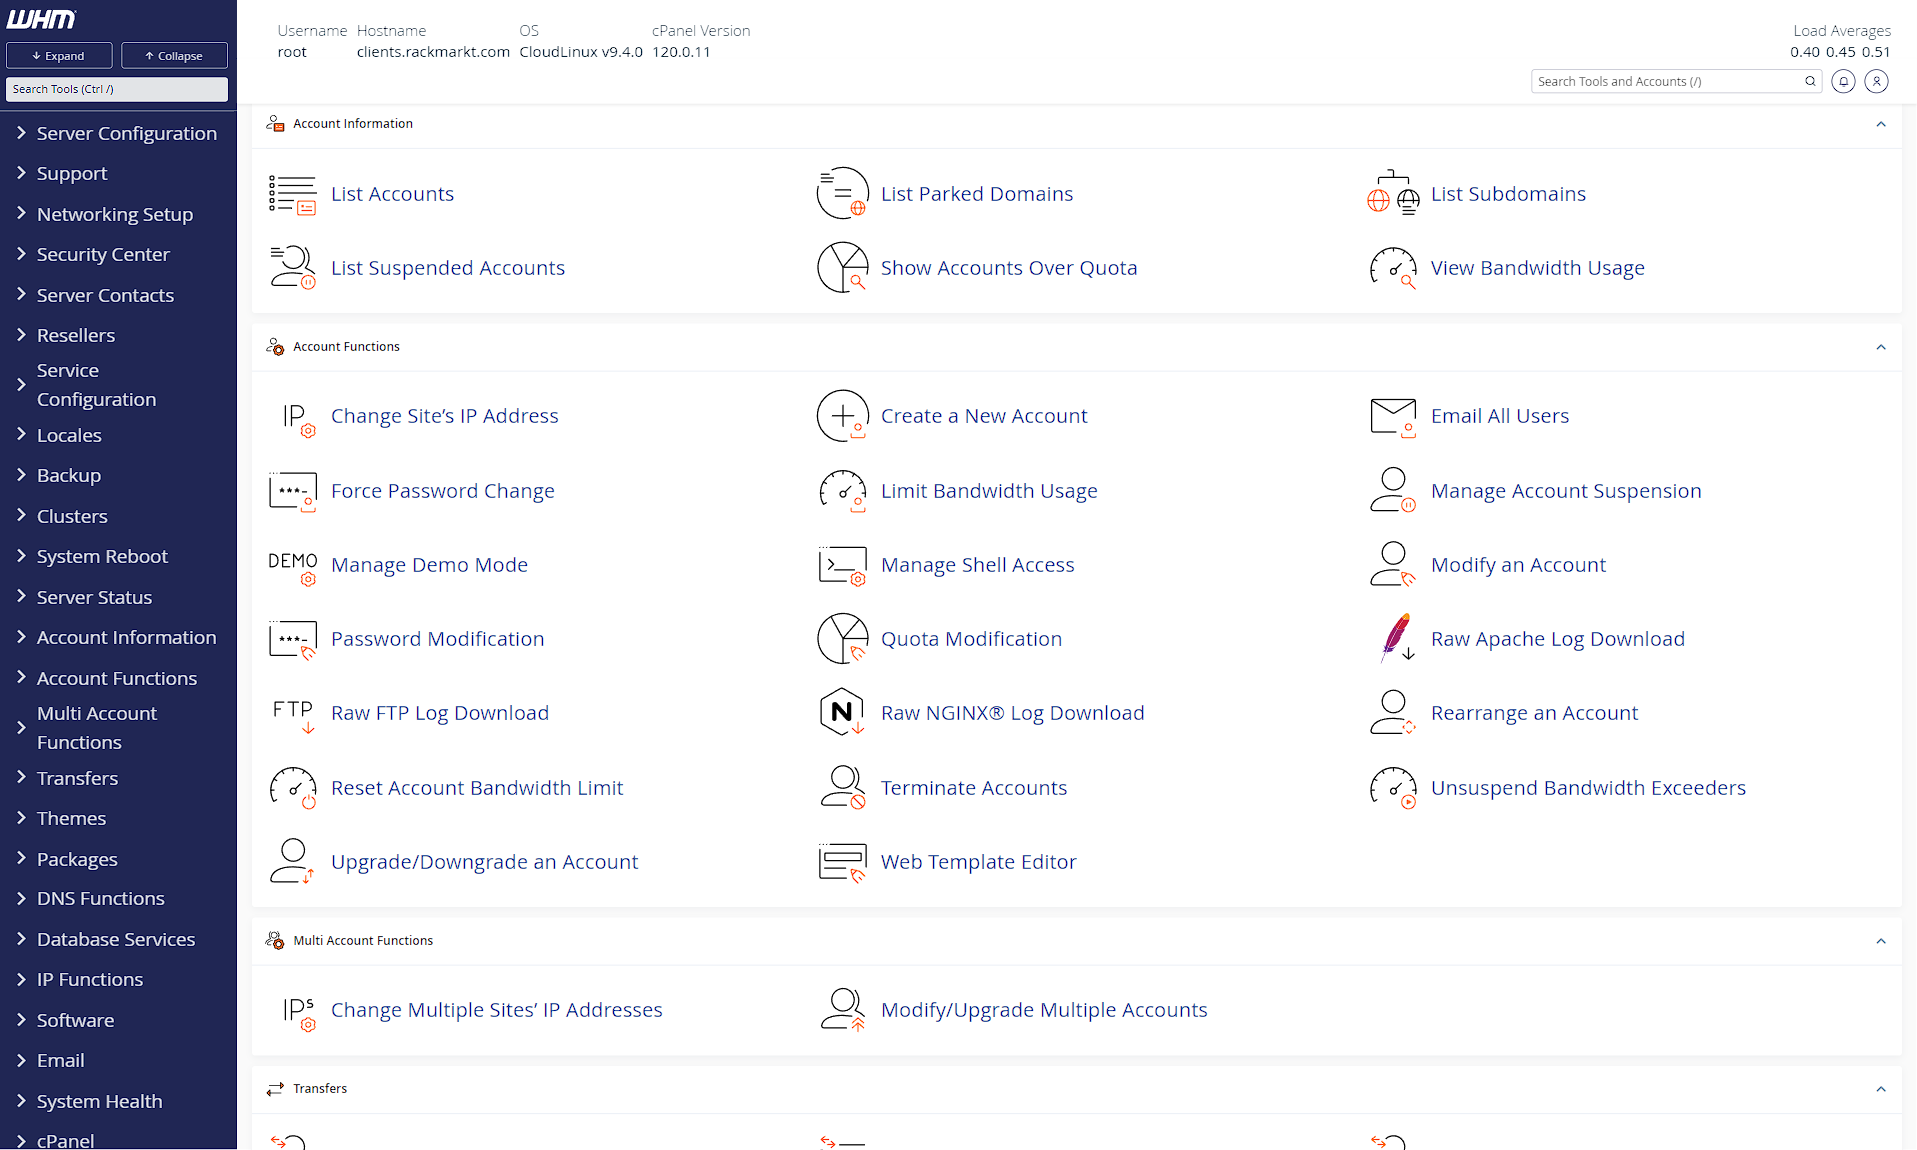1917x1150 pixels.
Task: Click the Raw Apache Log Download feather icon
Action: click(1396, 638)
